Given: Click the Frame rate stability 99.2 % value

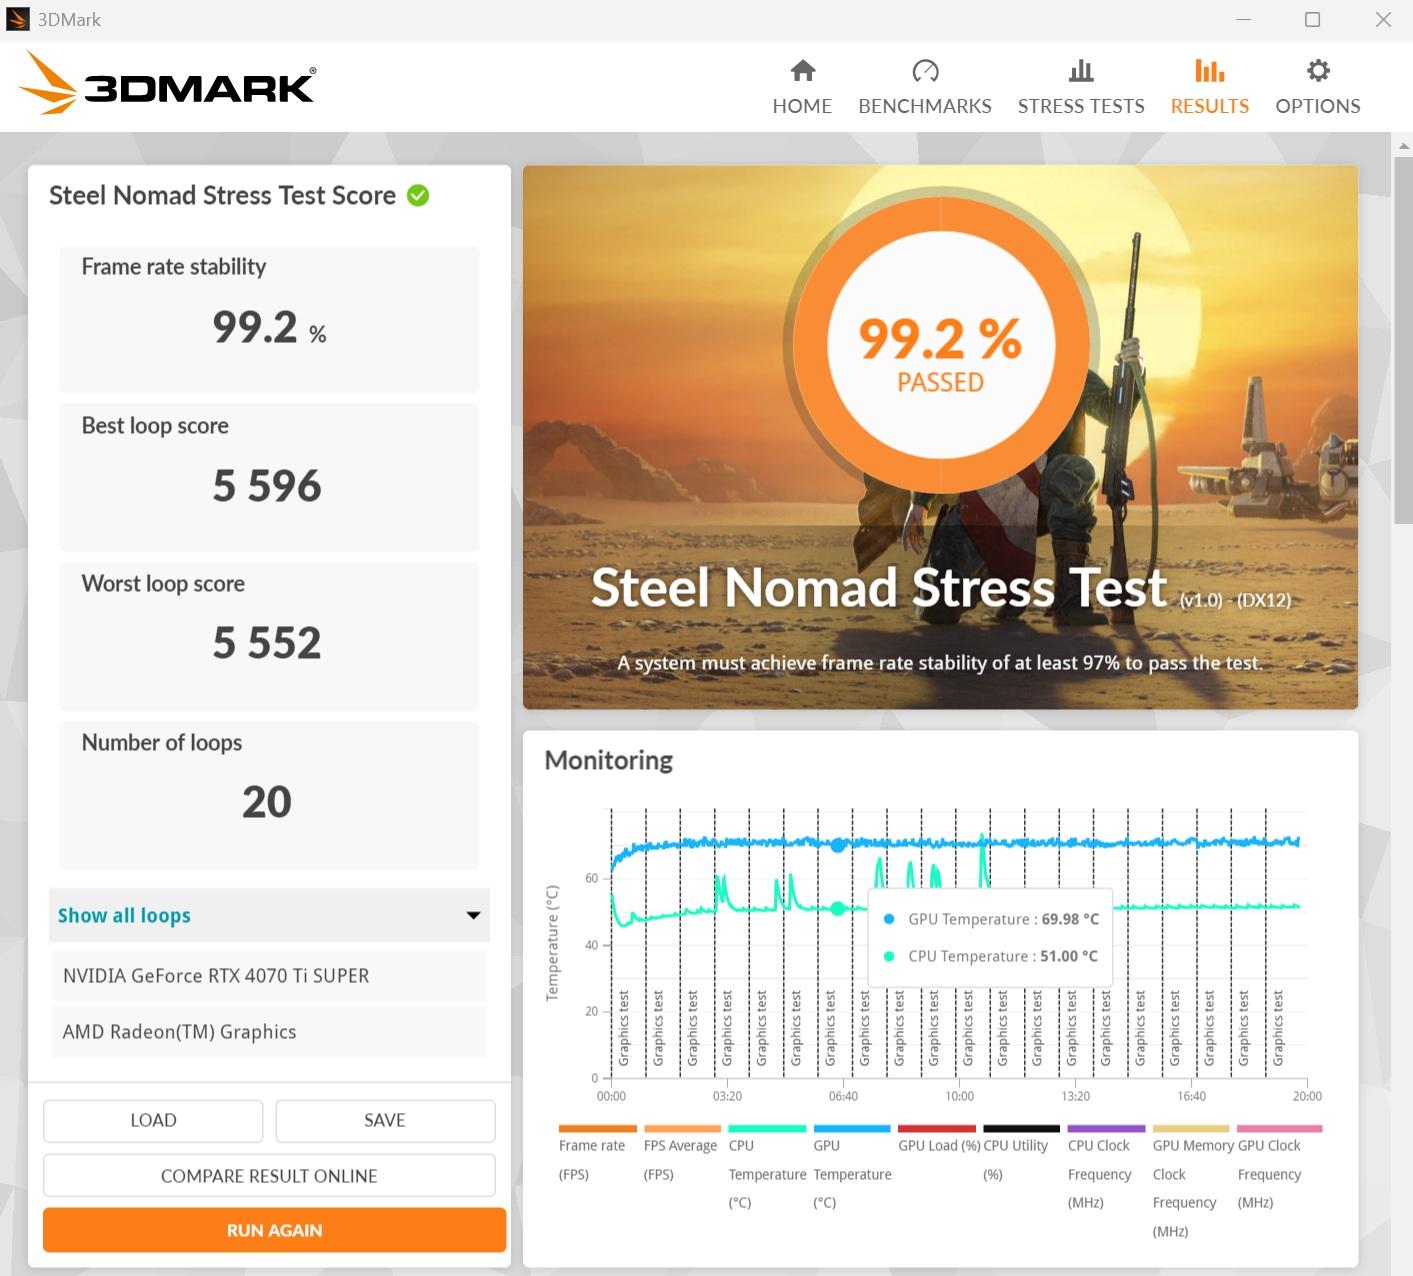Looking at the screenshot, I should click(269, 327).
